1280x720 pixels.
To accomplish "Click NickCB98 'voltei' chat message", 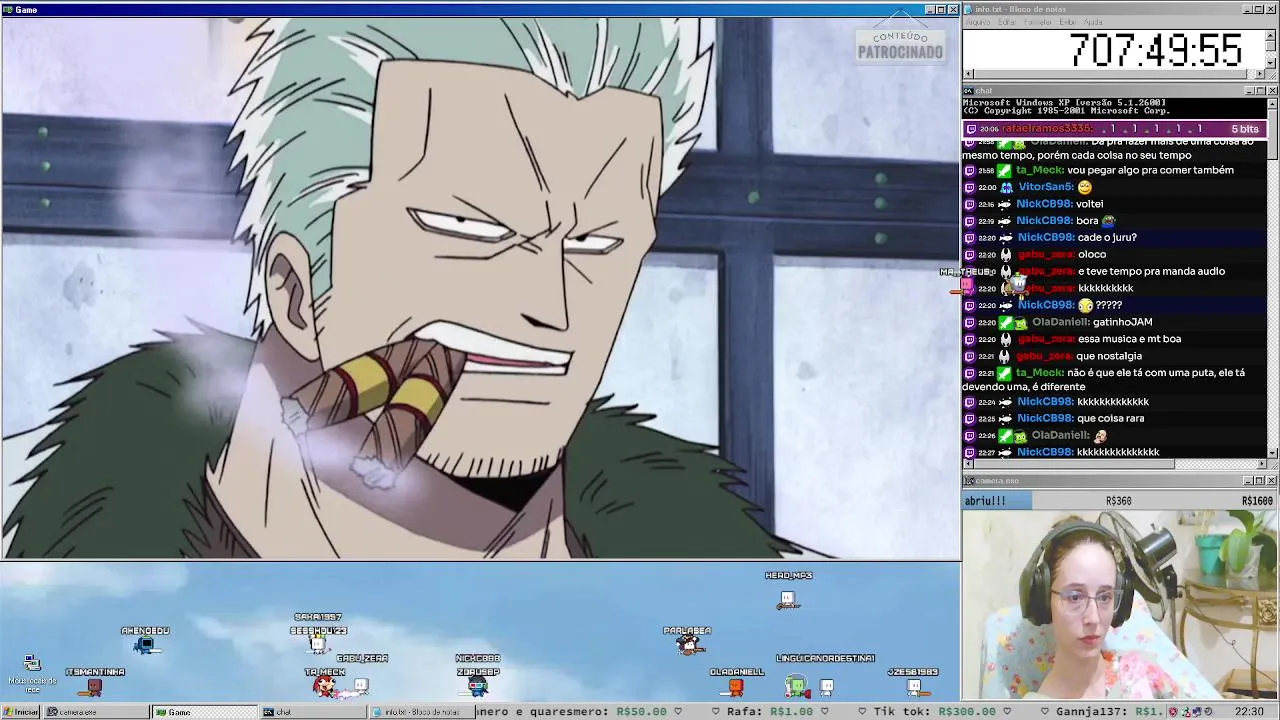I will pos(1089,204).
